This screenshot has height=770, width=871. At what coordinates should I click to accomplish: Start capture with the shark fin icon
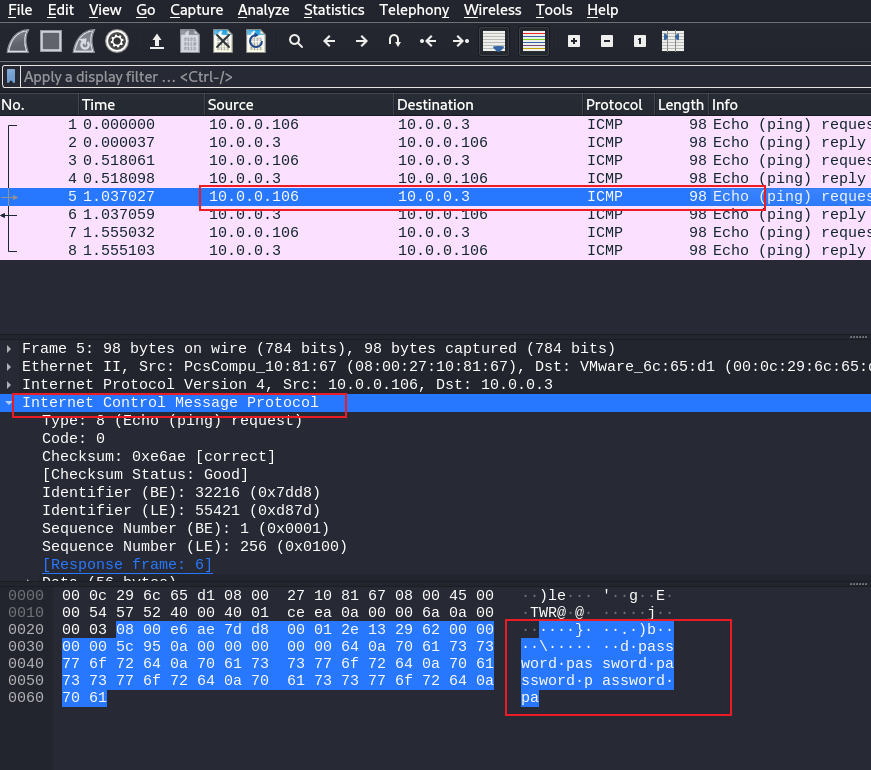[x=18, y=41]
